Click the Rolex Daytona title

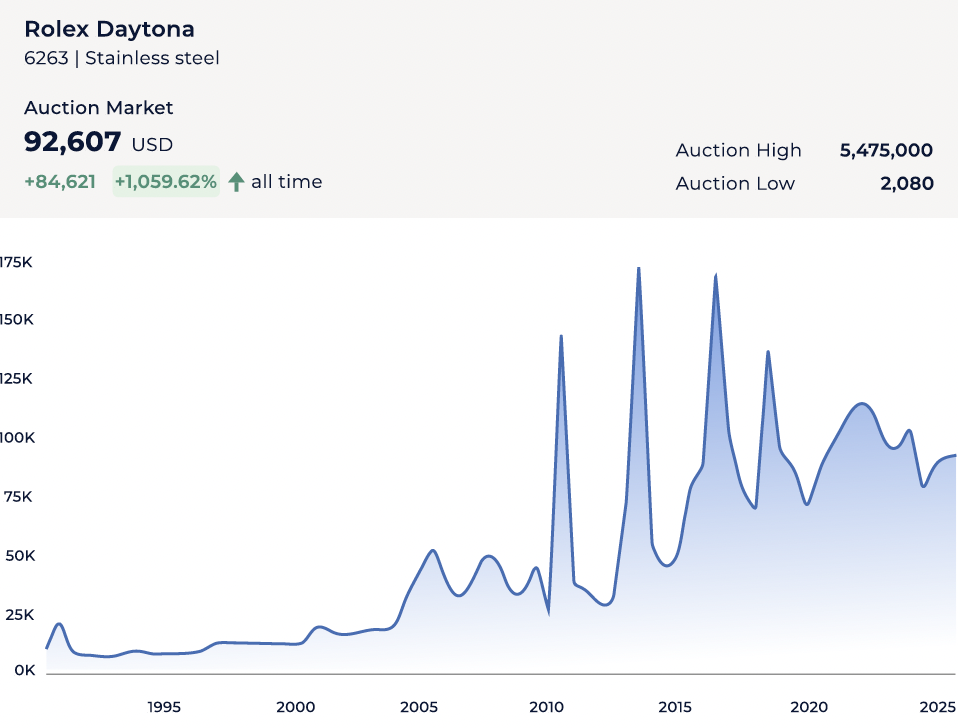pos(109,29)
